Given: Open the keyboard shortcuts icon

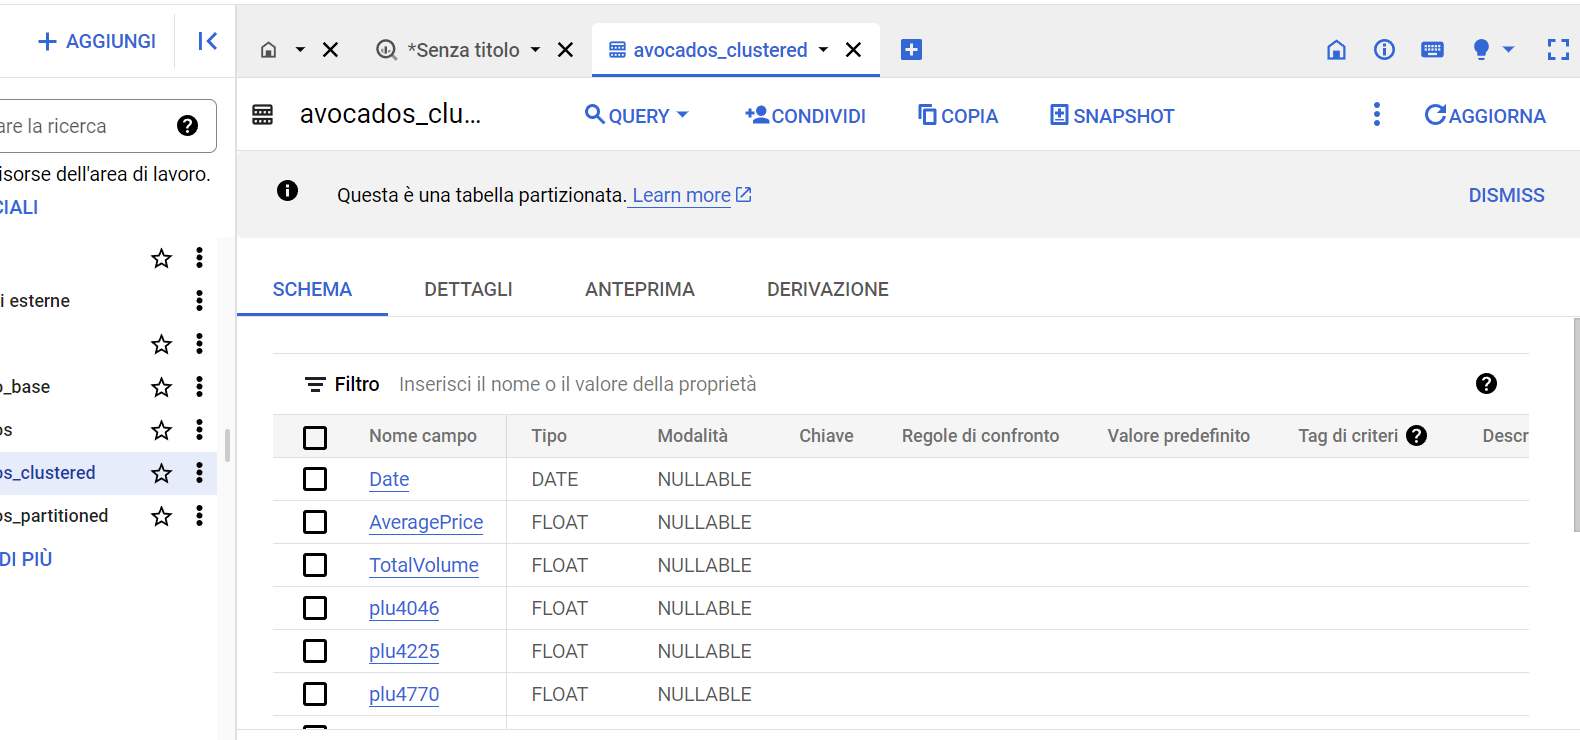Looking at the screenshot, I should (x=1432, y=50).
